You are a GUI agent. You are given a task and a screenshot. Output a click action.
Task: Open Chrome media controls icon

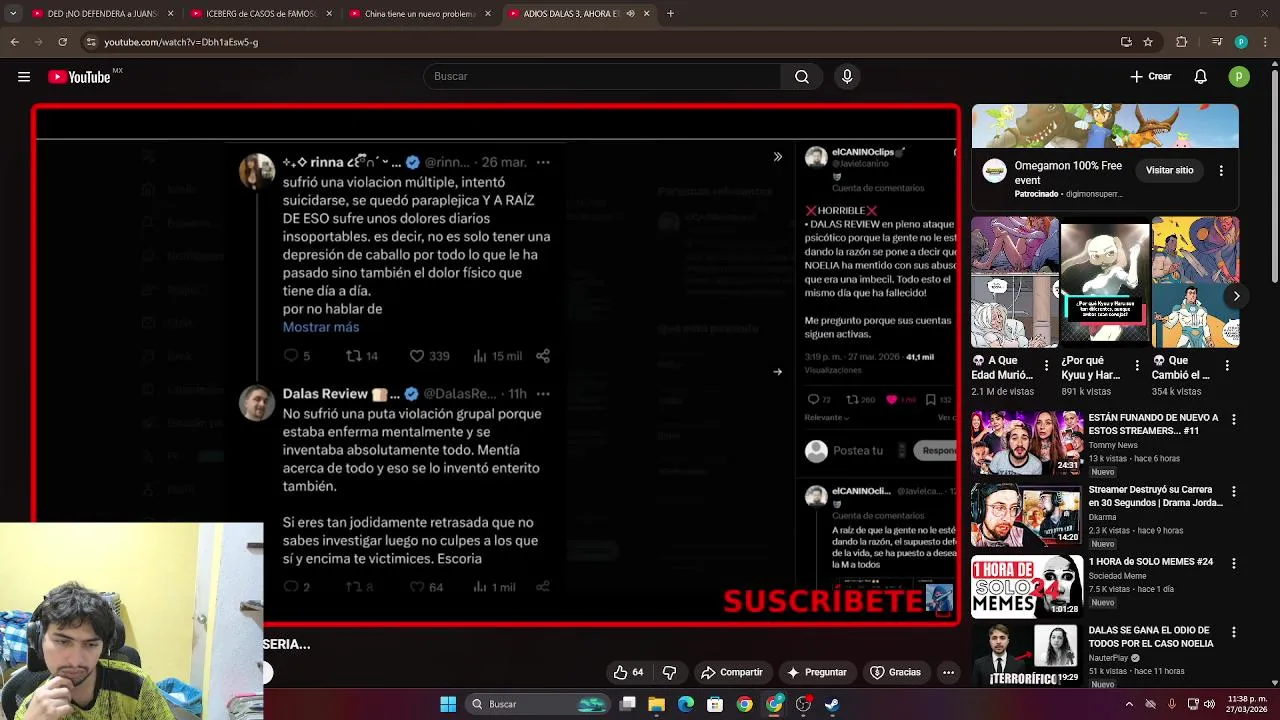pyautogui.click(x=1217, y=42)
